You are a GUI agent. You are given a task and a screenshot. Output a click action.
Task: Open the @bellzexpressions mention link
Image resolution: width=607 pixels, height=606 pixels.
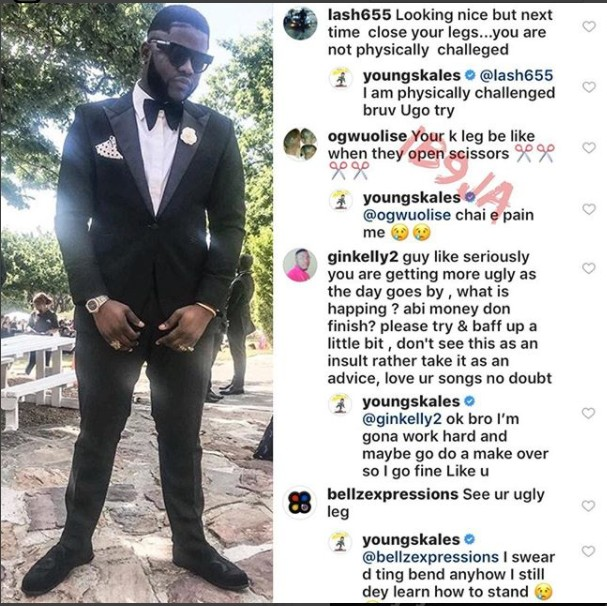click(x=430, y=557)
